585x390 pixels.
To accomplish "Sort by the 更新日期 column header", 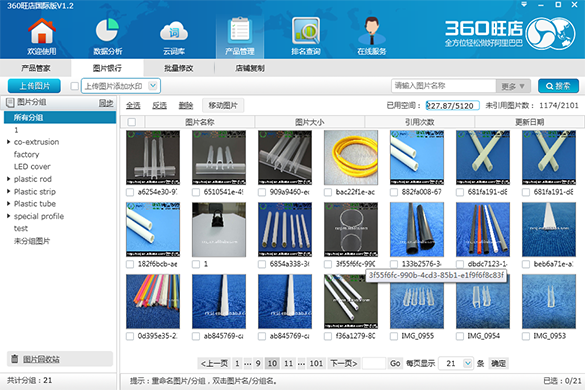I will [529, 122].
